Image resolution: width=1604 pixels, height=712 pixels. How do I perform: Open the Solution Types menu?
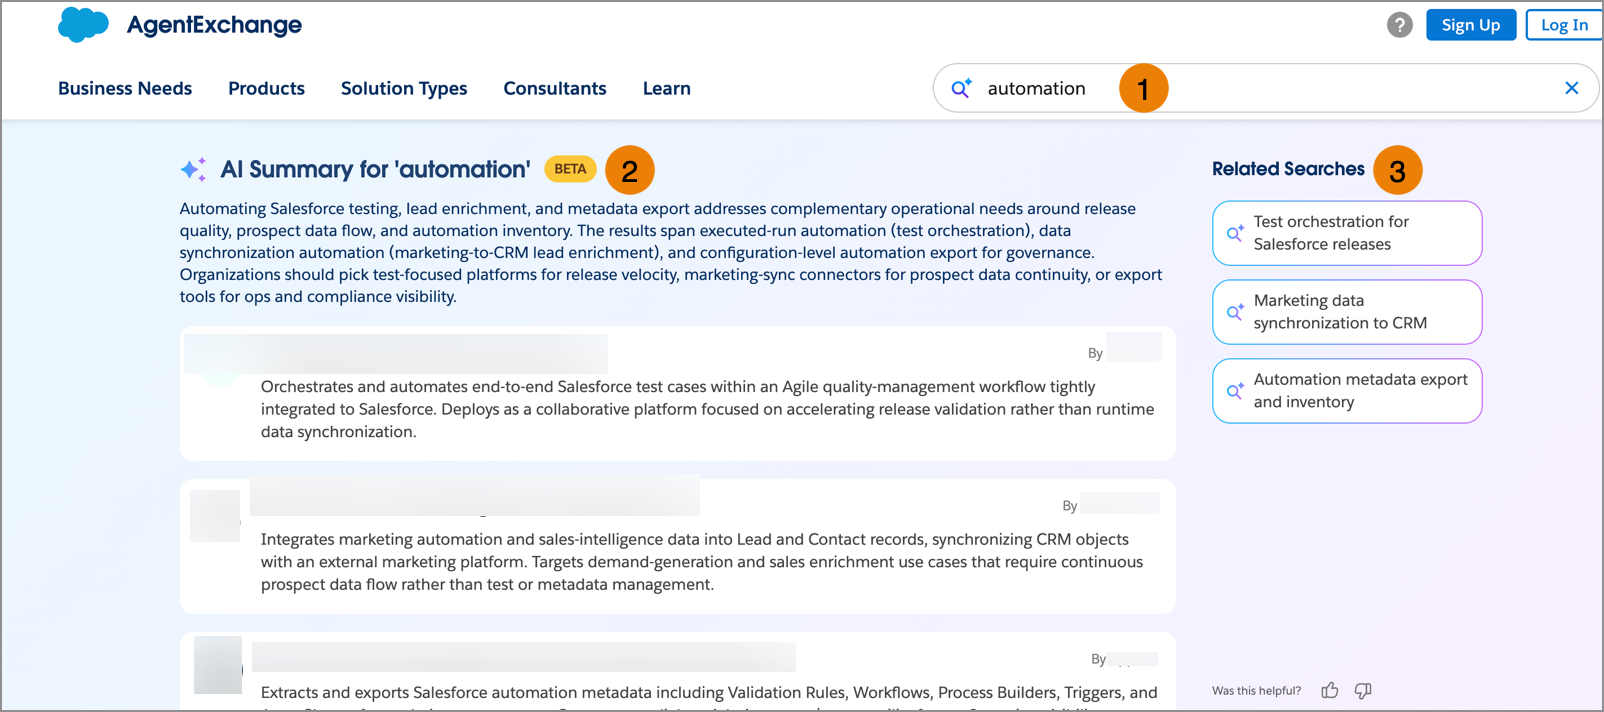pos(404,88)
